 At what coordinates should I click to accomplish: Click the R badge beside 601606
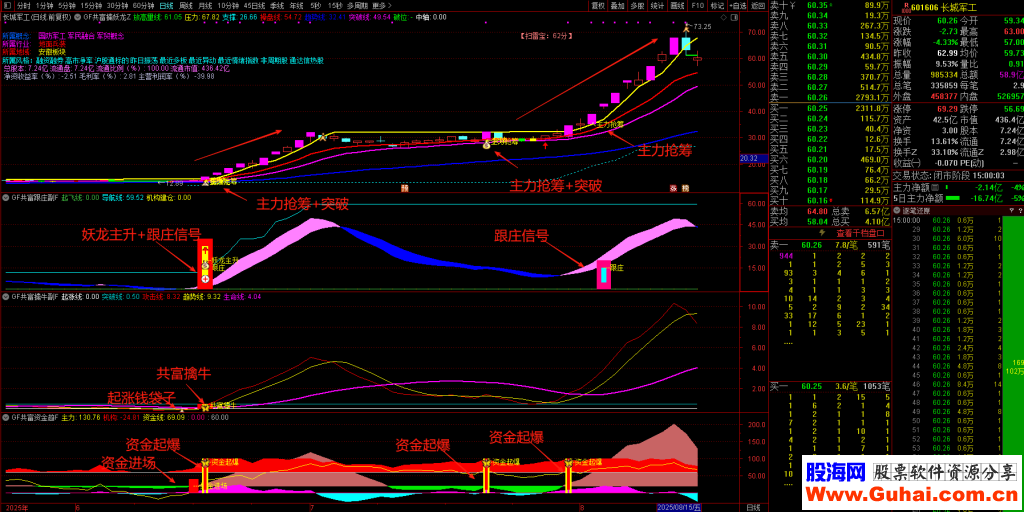point(905,9)
